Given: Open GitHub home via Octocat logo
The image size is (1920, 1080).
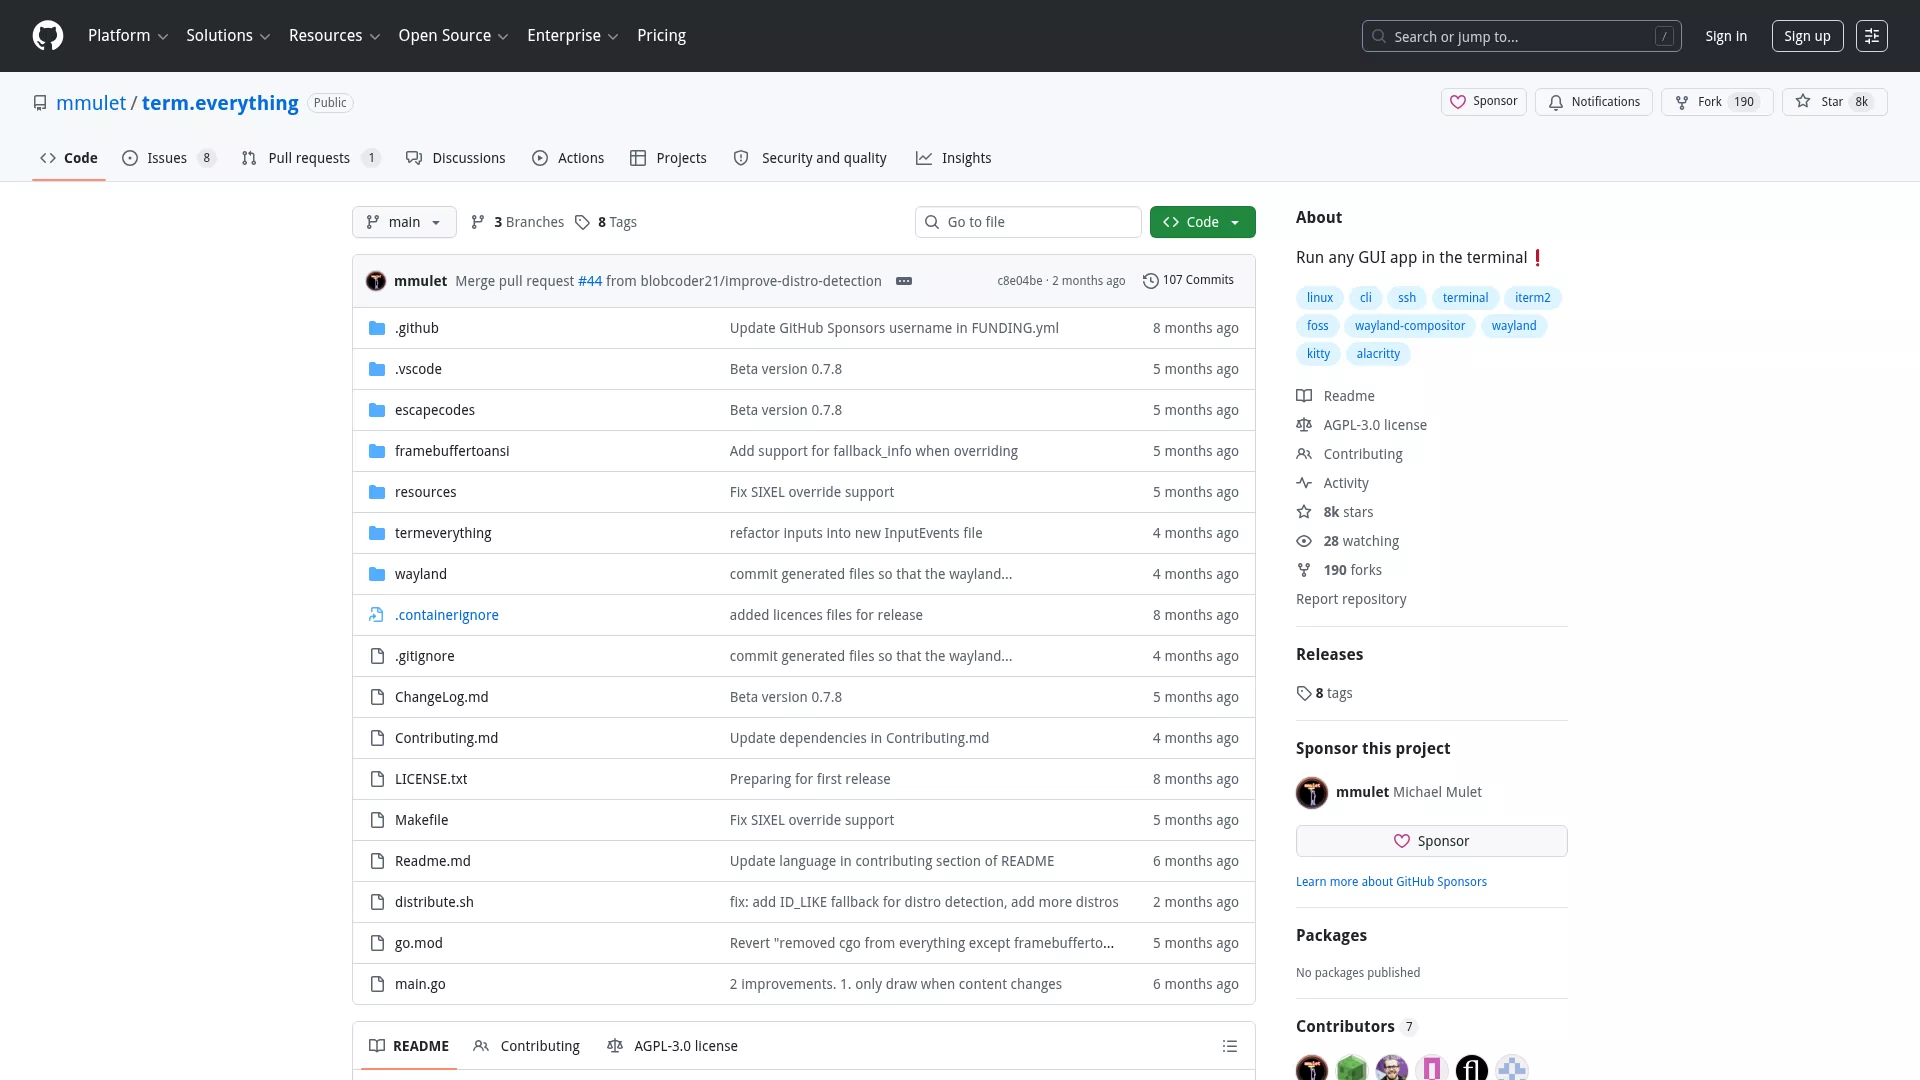Looking at the screenshot, I should coord(48,36).
